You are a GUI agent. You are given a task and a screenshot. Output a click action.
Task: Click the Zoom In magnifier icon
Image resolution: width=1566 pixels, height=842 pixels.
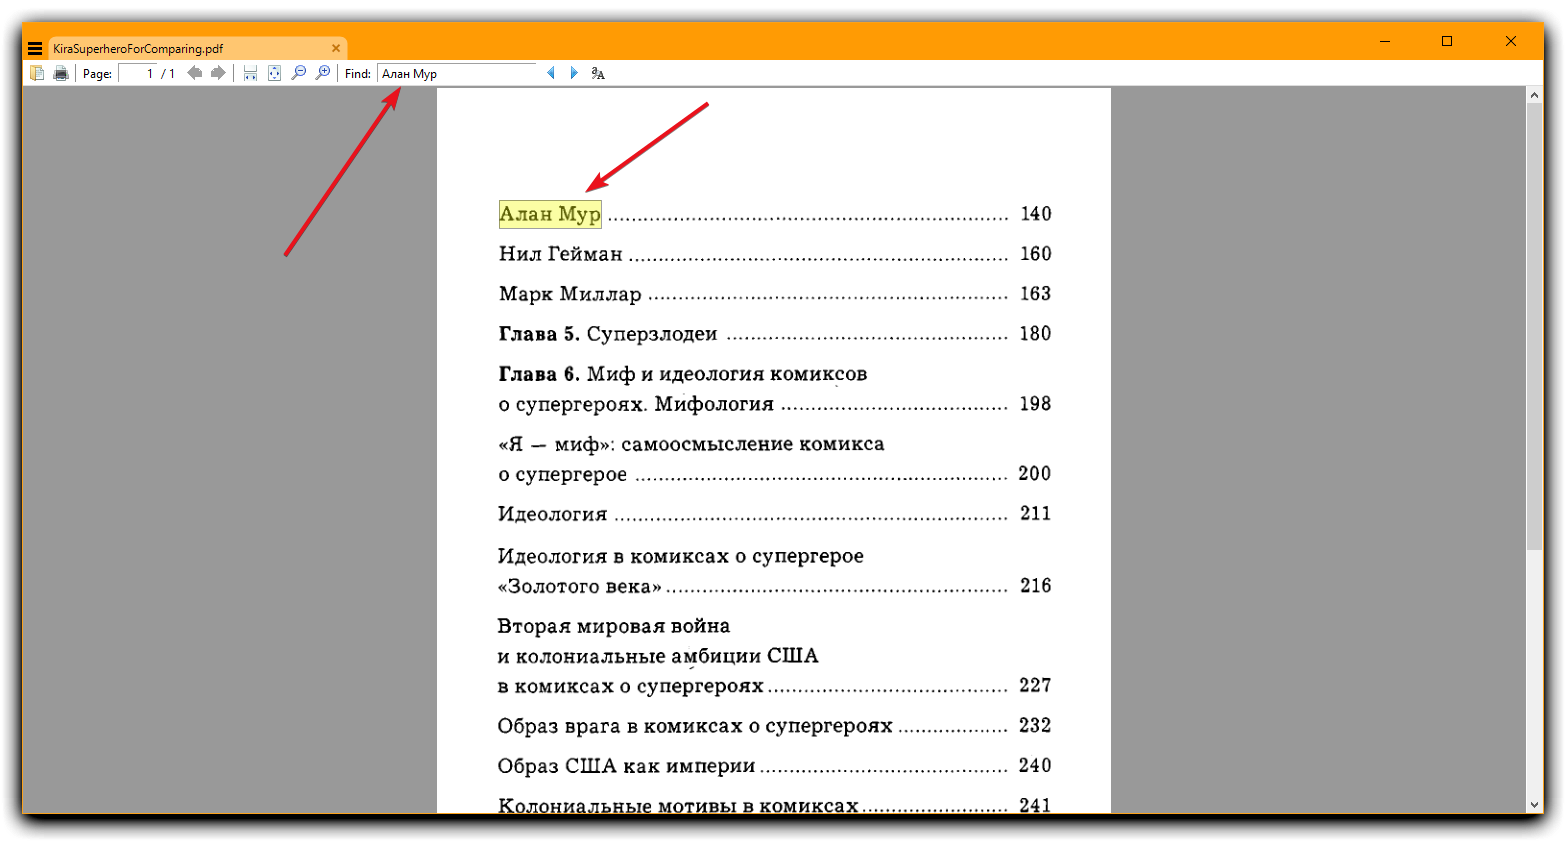(x=322, y=73)
